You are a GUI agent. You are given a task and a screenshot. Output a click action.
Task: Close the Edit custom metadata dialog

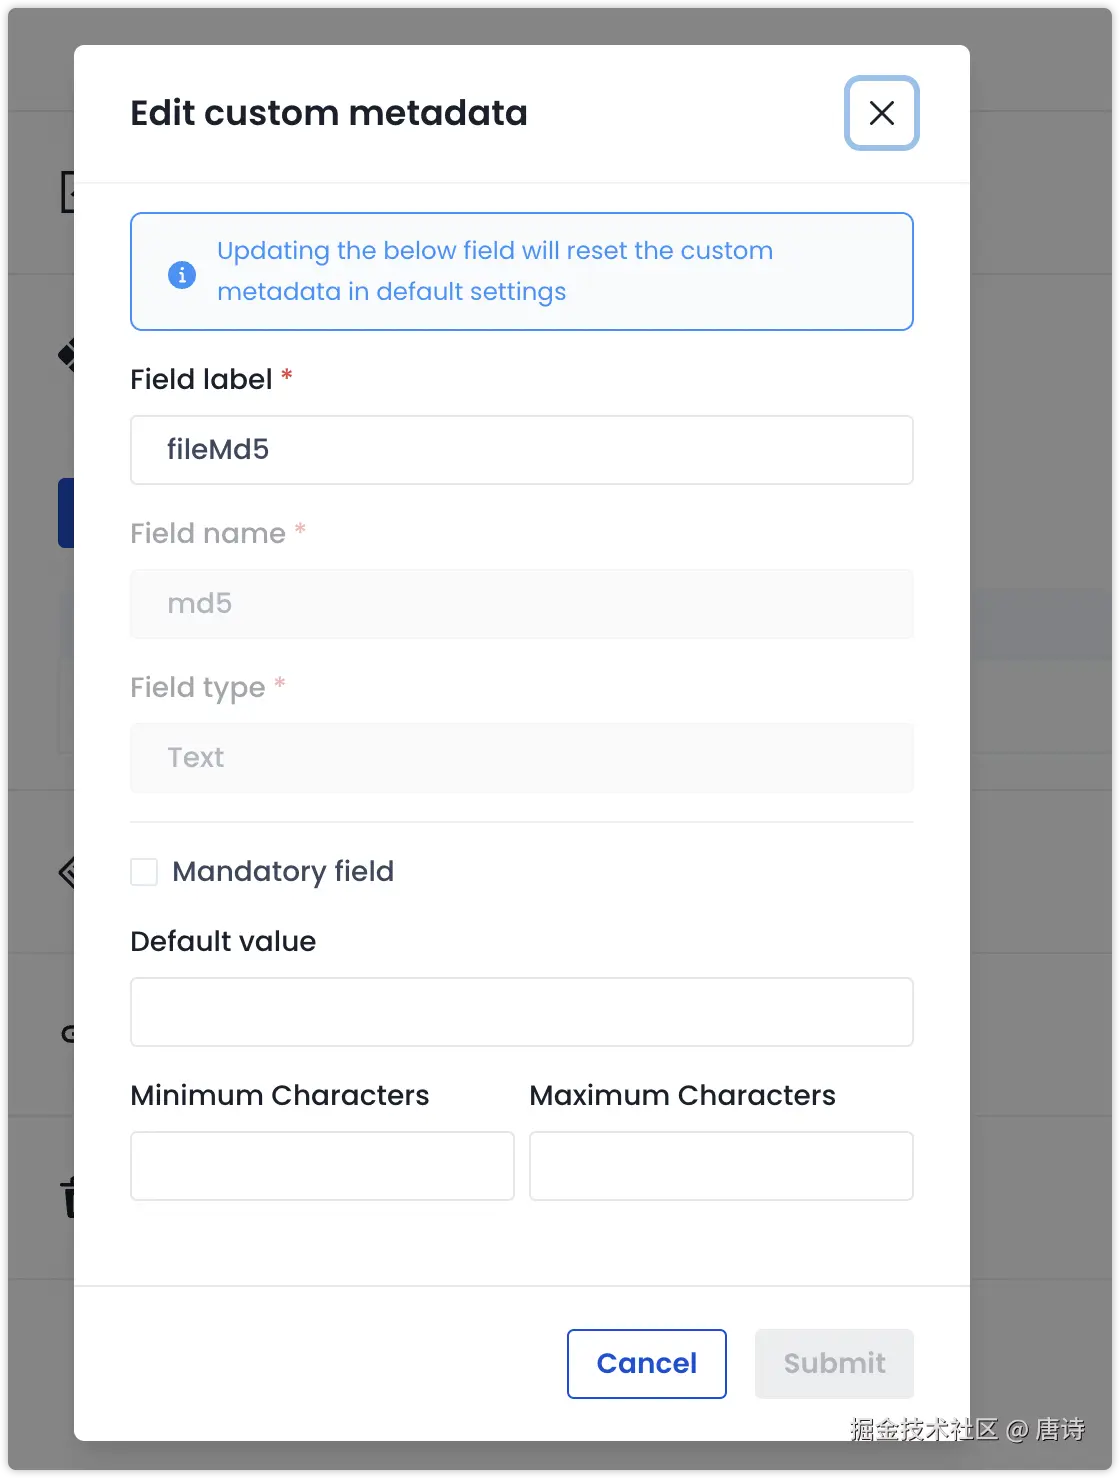point(881,113)
